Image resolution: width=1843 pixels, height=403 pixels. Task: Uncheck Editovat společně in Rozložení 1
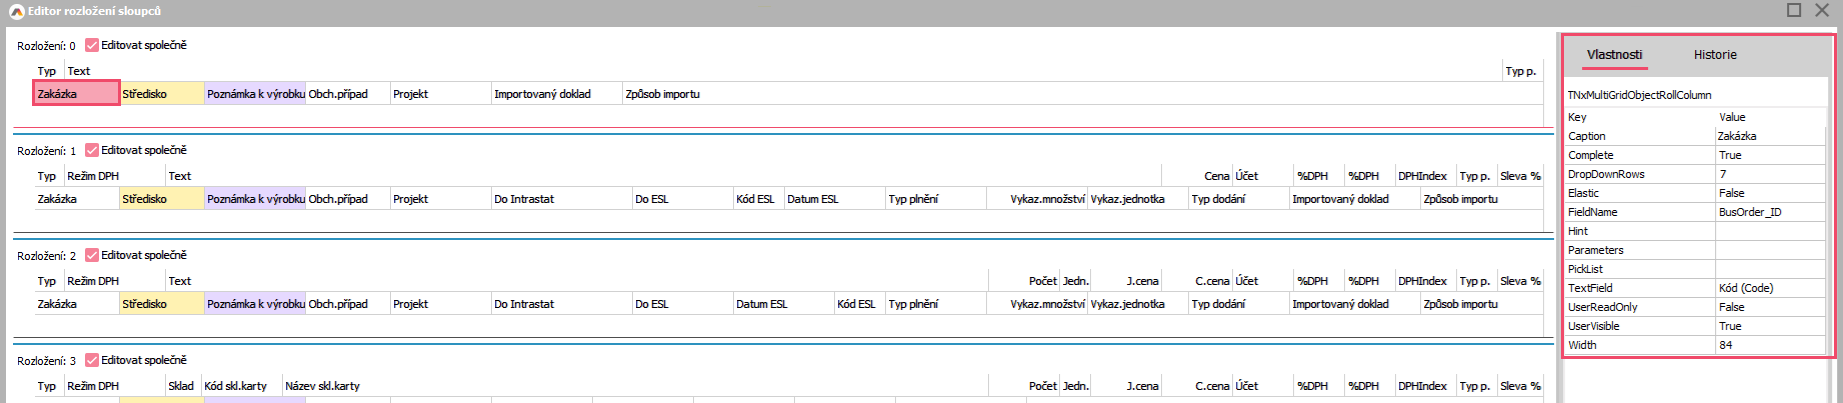[x=92, y=150]
